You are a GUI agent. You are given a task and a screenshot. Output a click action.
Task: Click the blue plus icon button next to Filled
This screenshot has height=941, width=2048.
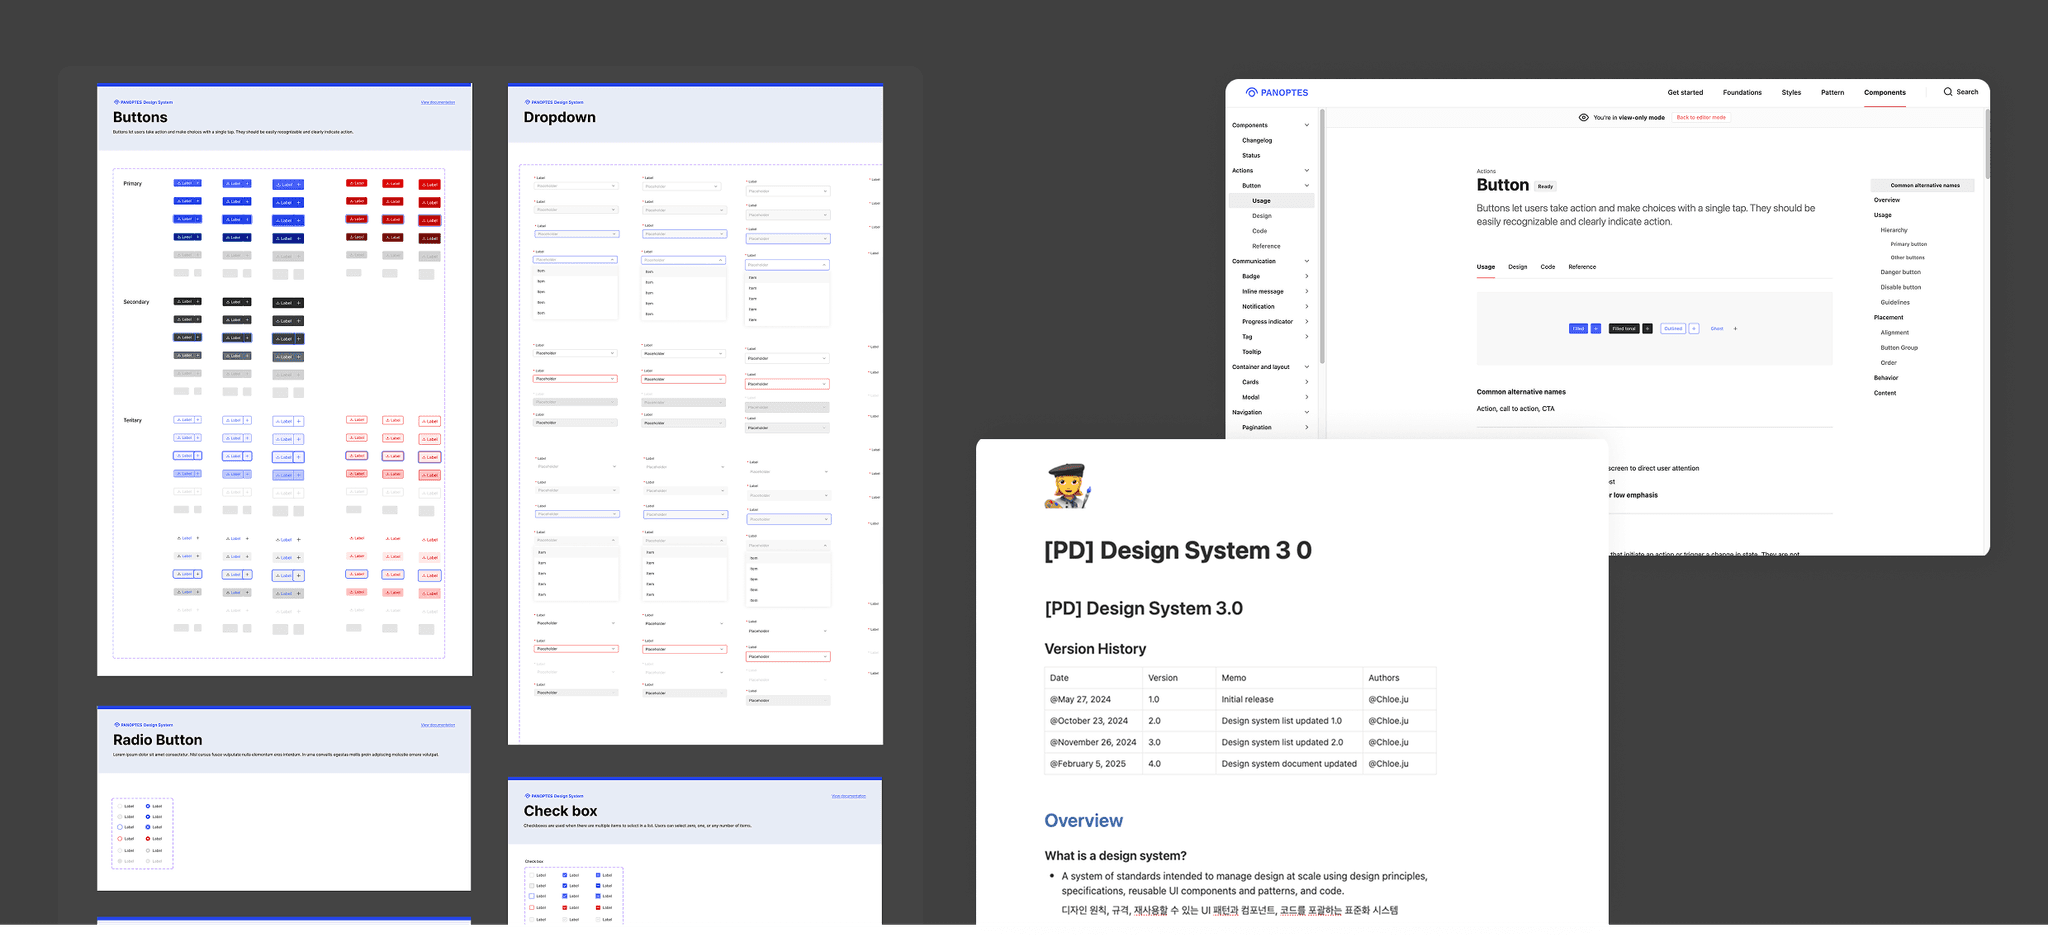pos(1596,329)
